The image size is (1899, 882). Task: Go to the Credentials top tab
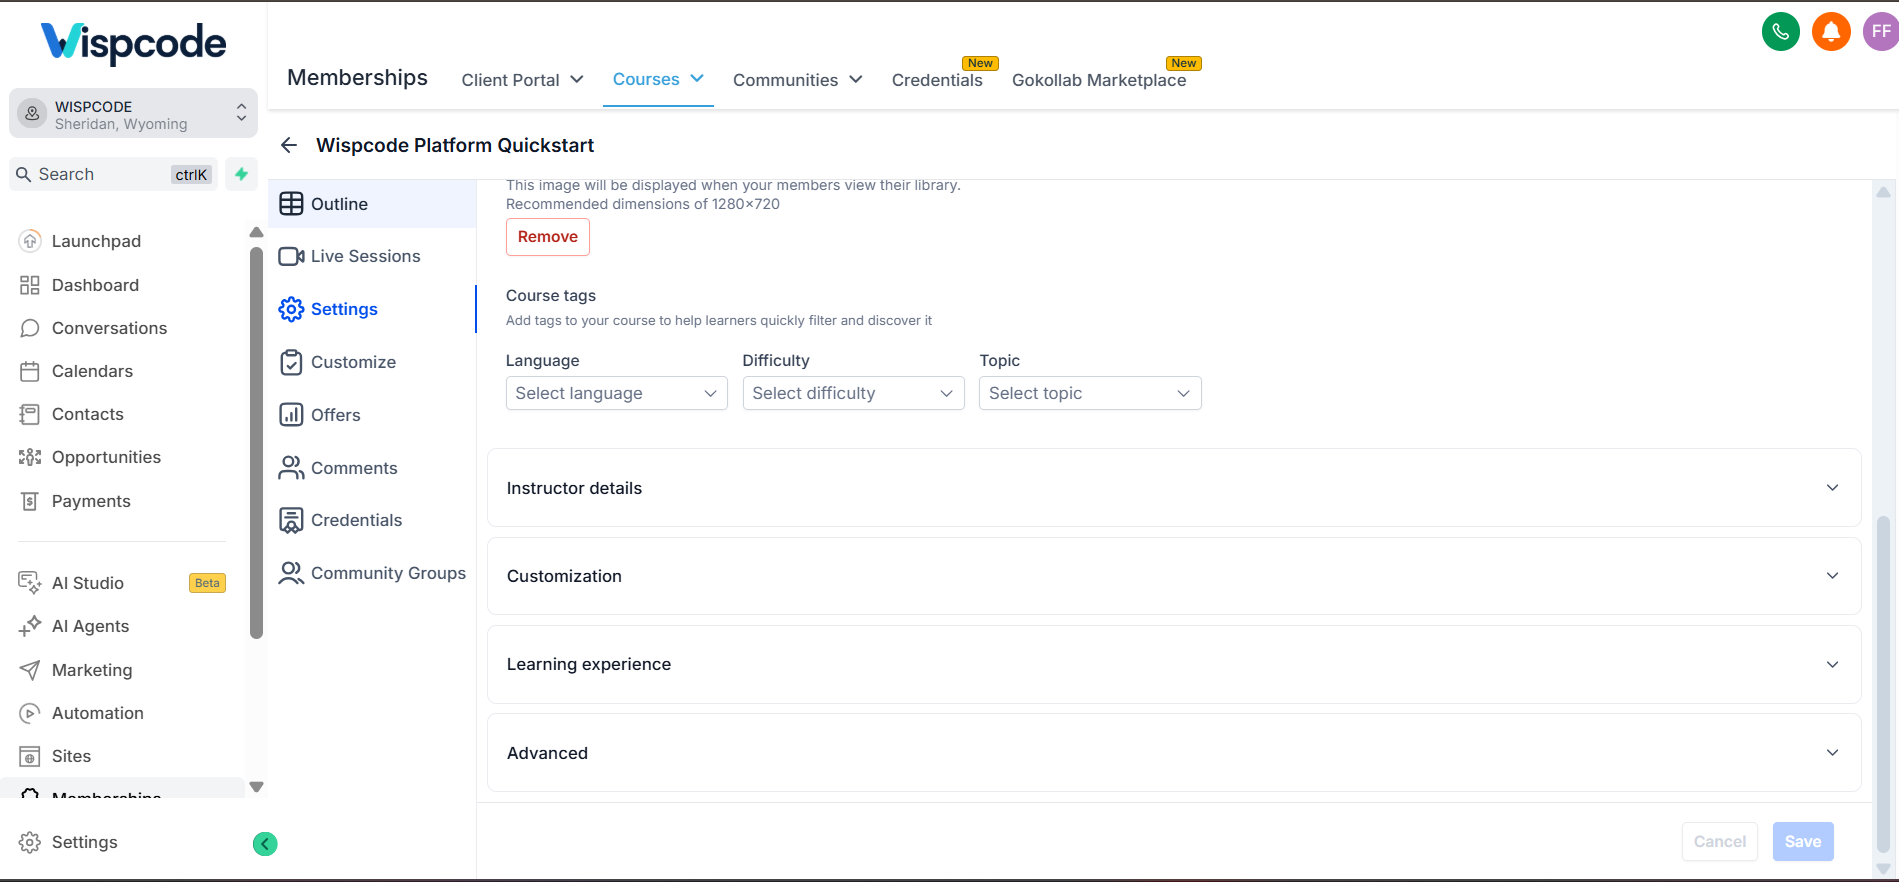[x=937, y=80]
